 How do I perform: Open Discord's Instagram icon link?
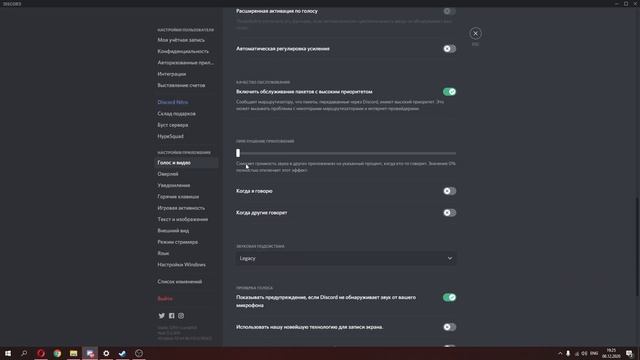click(x=181, y=316)
